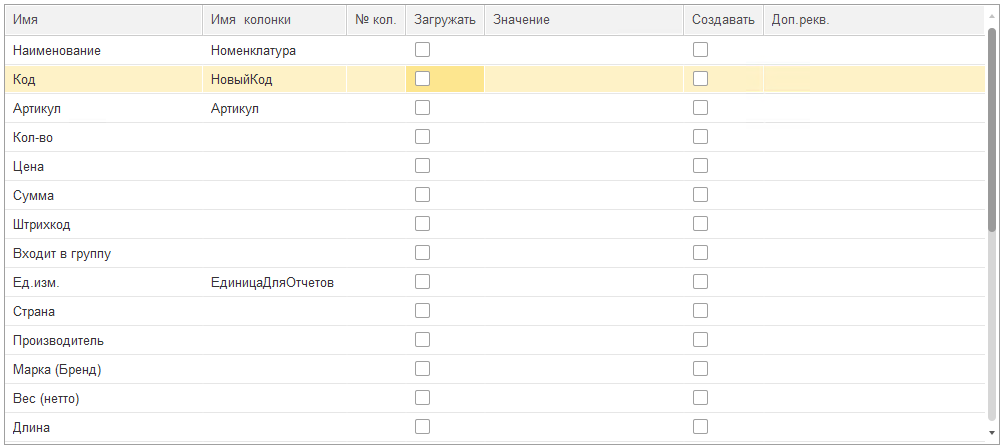Viewport: 1002px width, 445px height.
Task: Select the Марка (Бренд) row
Action: [x=495, y=369]
